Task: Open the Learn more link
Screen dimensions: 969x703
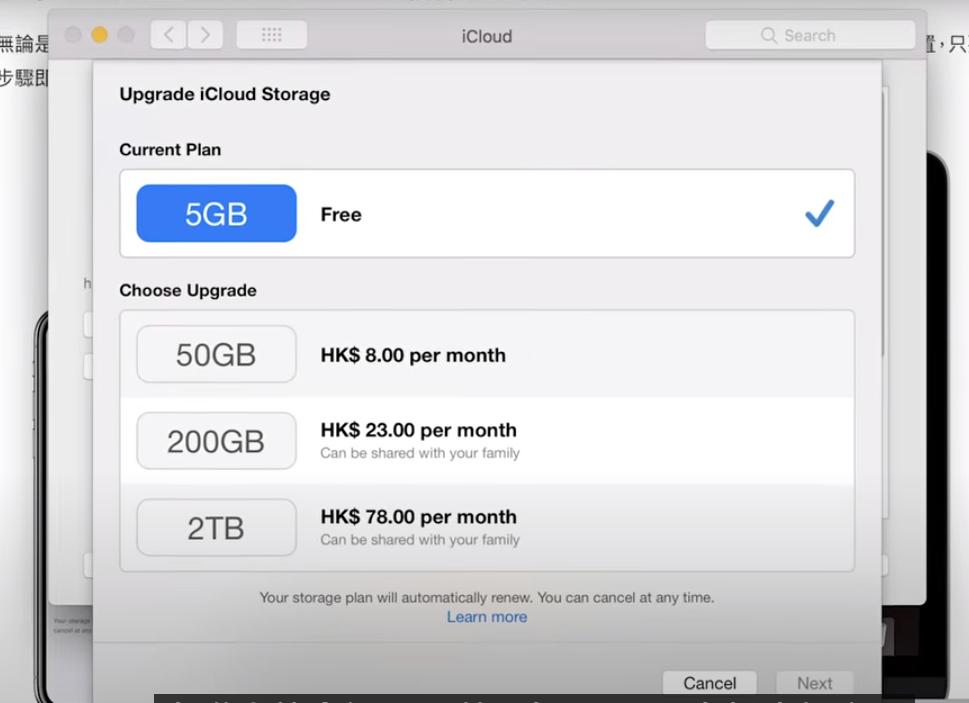Action: point(487,617)
